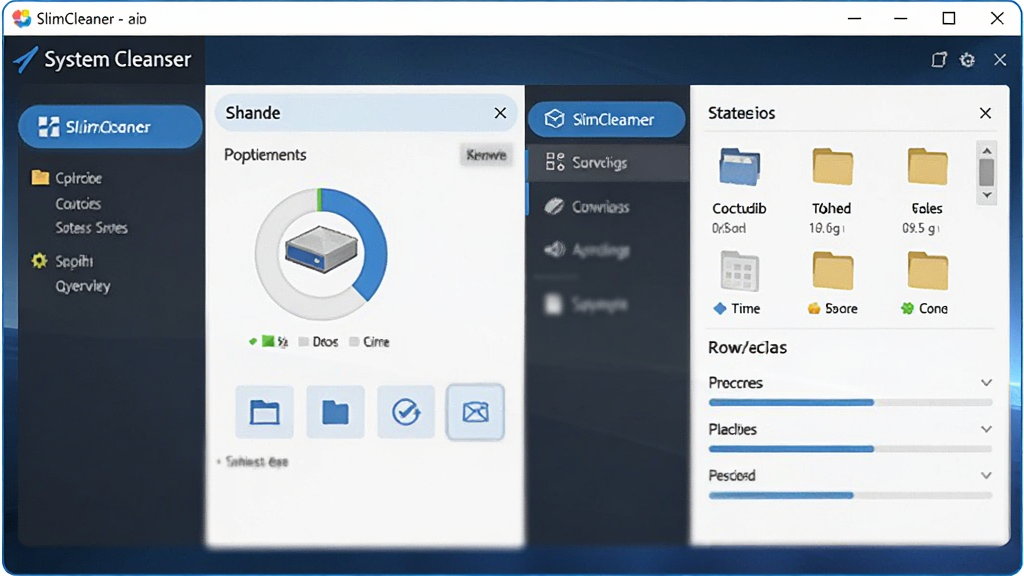This screenshot has height=576, width=1024.
Task: Toggle the Dros legend entry
Action: 318,342
